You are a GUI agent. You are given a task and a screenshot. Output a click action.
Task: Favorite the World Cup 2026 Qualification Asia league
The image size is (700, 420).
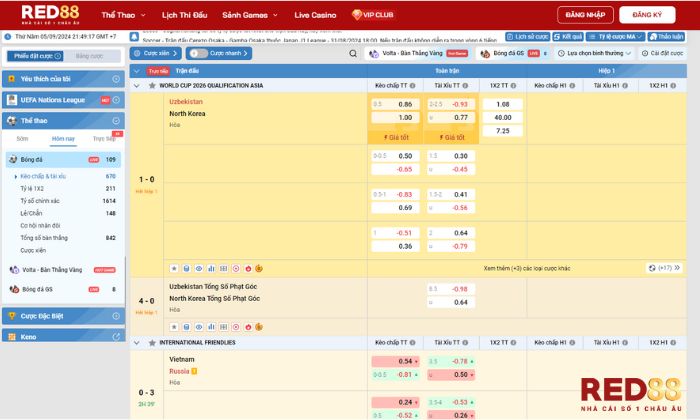pyautogui.click(x=152, y=86)
